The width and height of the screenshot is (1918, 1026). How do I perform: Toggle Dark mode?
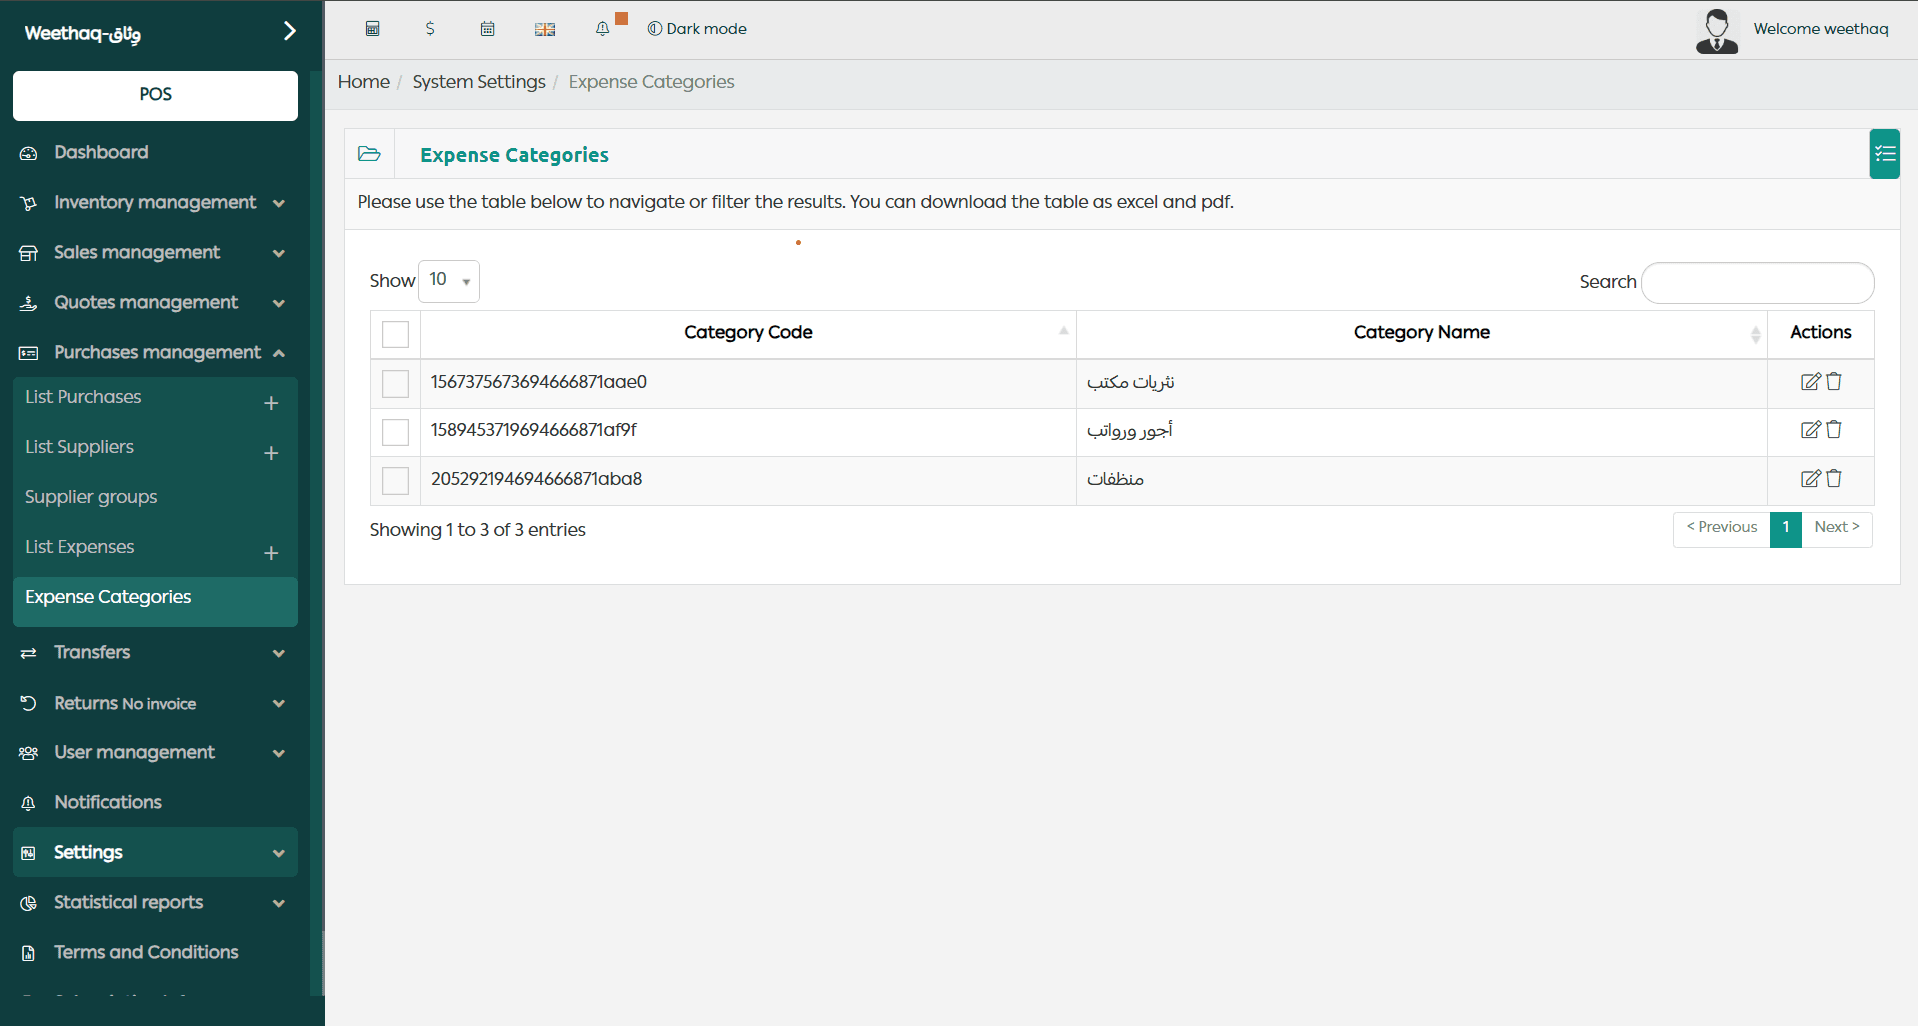point(697,29)
